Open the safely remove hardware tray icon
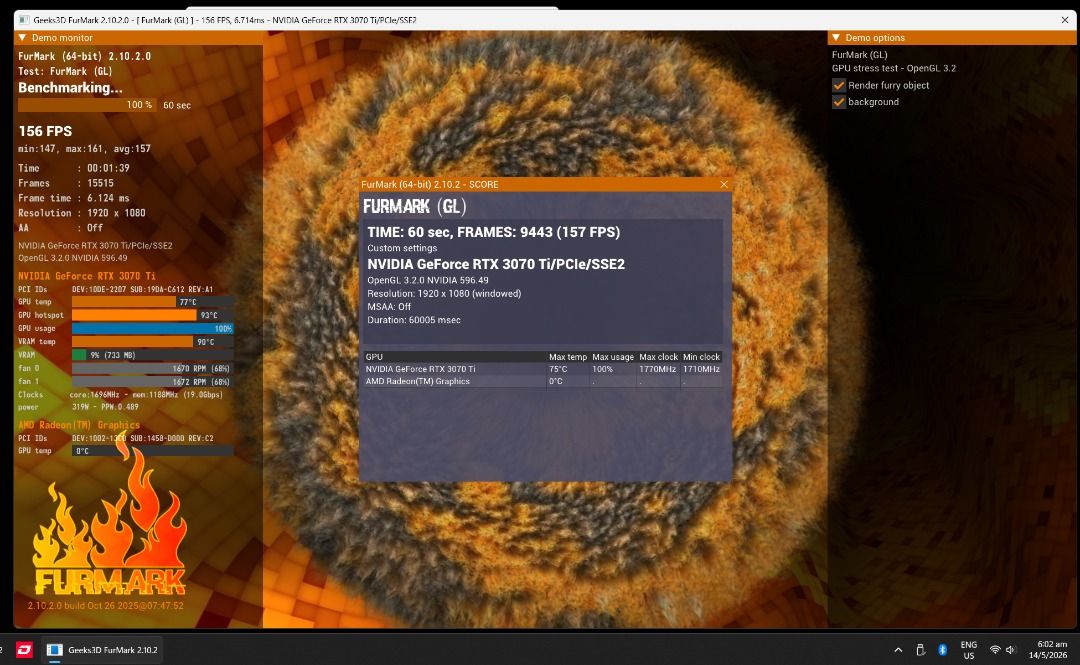Image resolution: width=1080 pixels, height=665 pixels. pyautogui.click(x=920, y=650)
